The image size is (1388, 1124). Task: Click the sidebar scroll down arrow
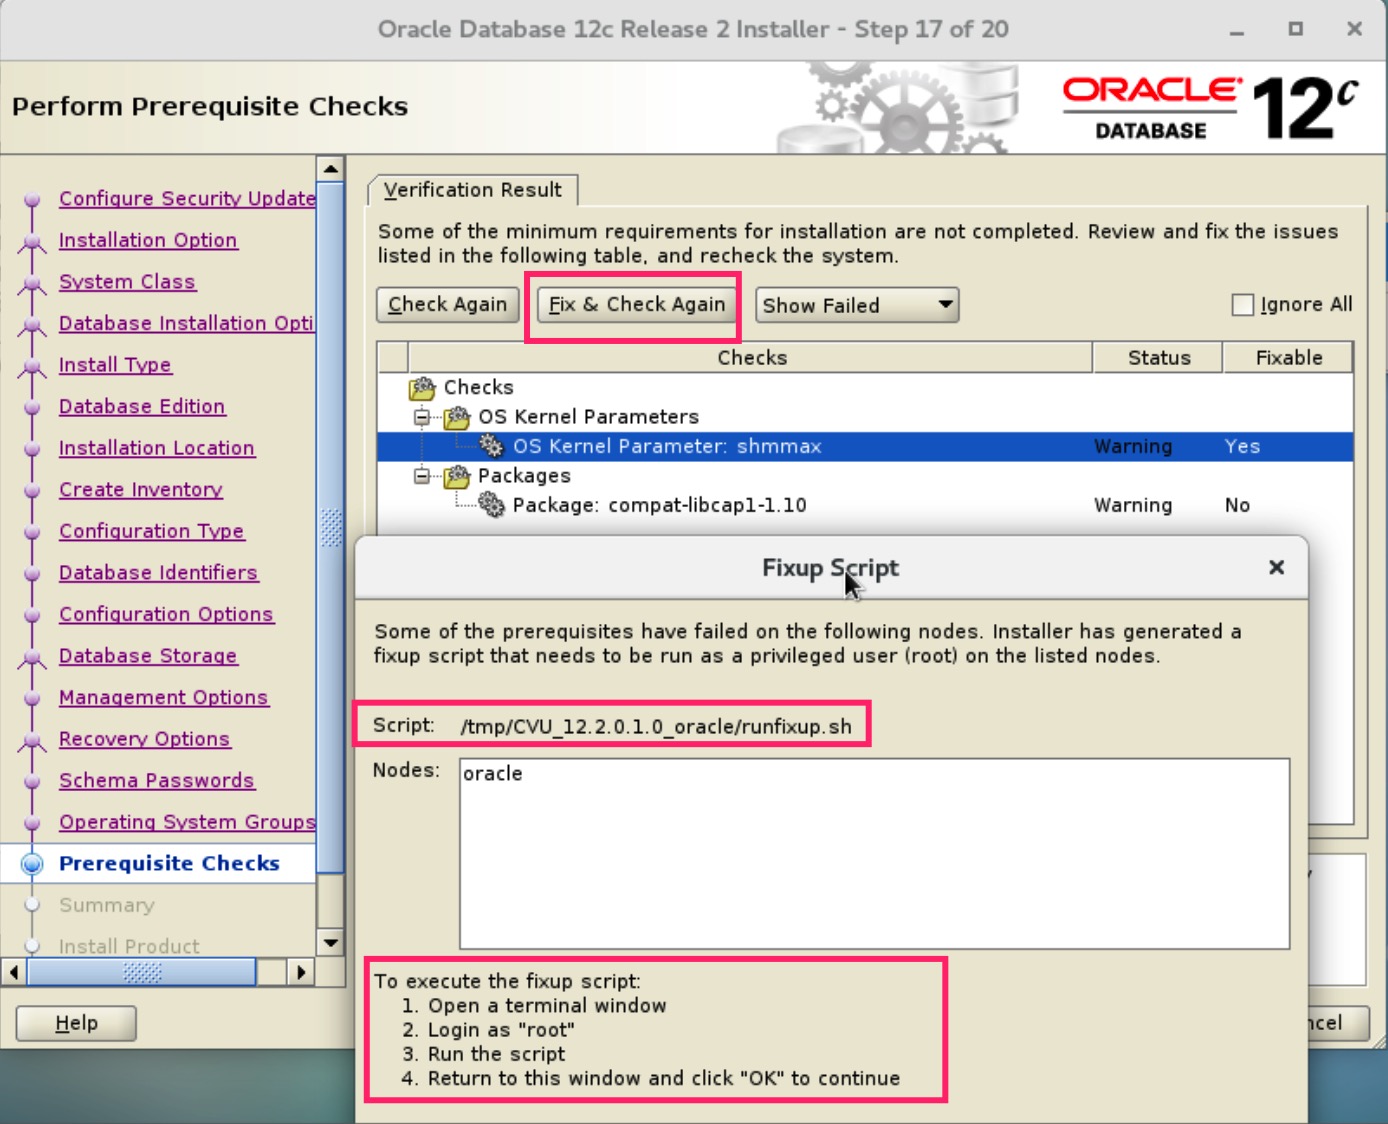330,942
